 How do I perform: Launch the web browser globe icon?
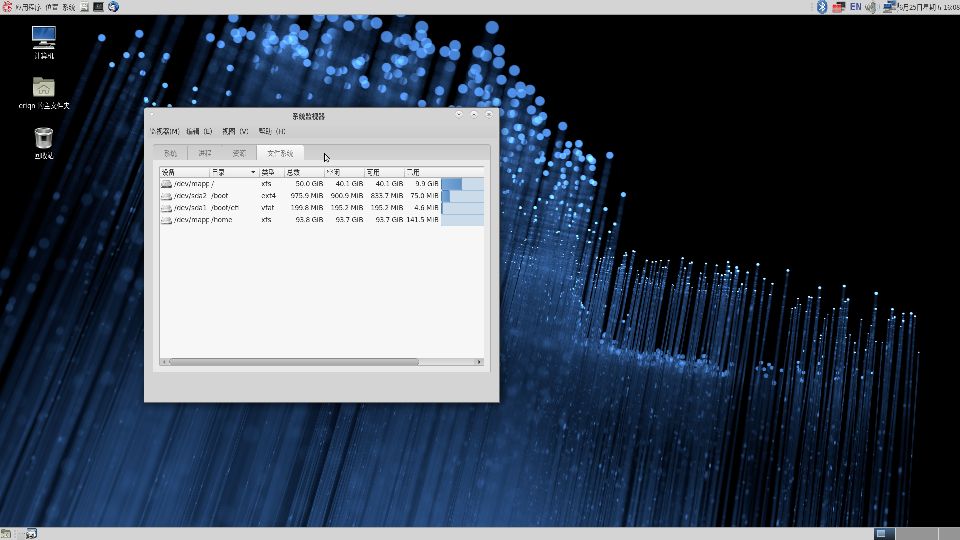coord(113,7)
